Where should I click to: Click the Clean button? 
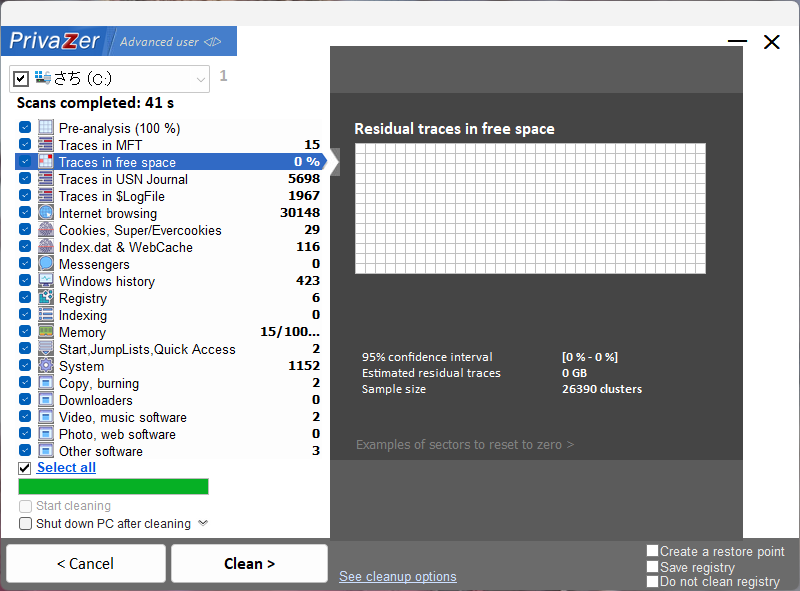click(249, 563)
